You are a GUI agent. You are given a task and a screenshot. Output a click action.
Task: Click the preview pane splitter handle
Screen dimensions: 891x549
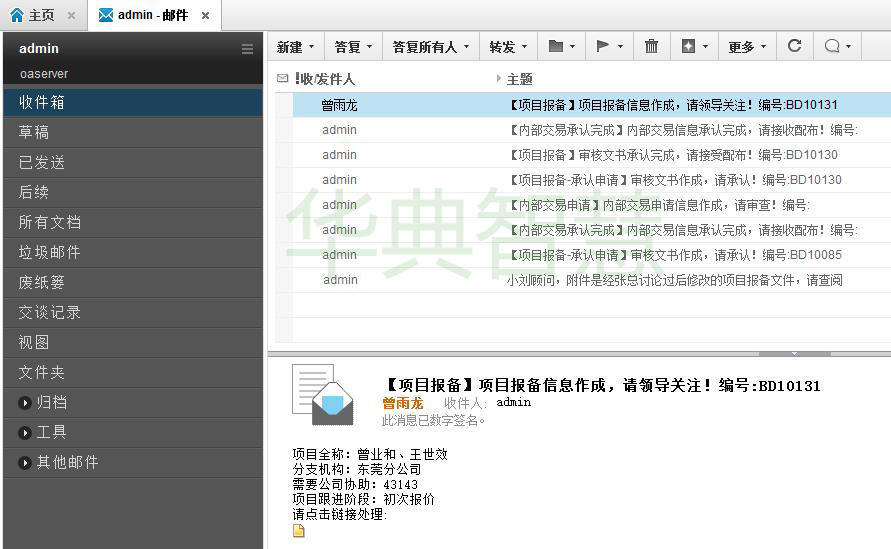[794, 353]
